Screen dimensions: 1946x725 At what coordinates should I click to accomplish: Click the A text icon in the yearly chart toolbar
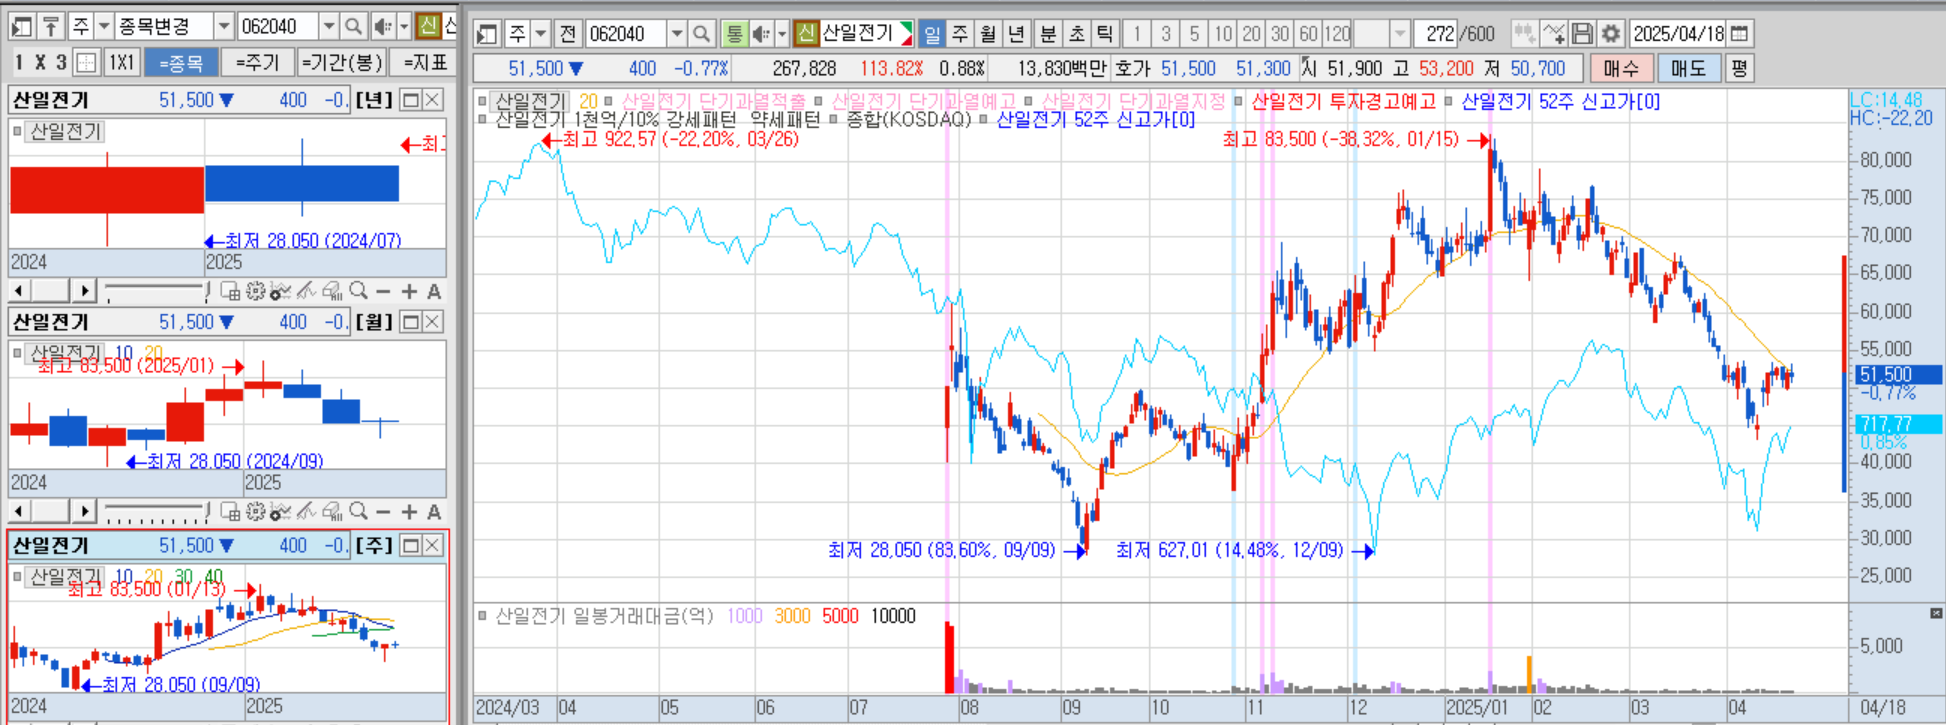[x=434, y=291]
